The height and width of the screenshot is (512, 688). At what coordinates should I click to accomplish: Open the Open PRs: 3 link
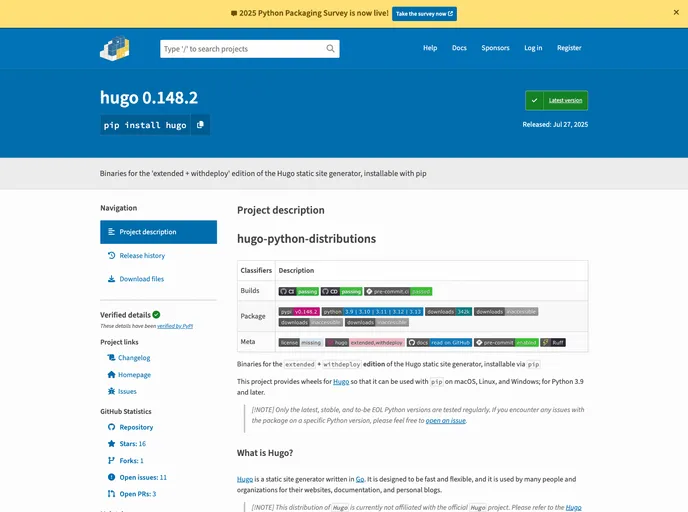138,494
